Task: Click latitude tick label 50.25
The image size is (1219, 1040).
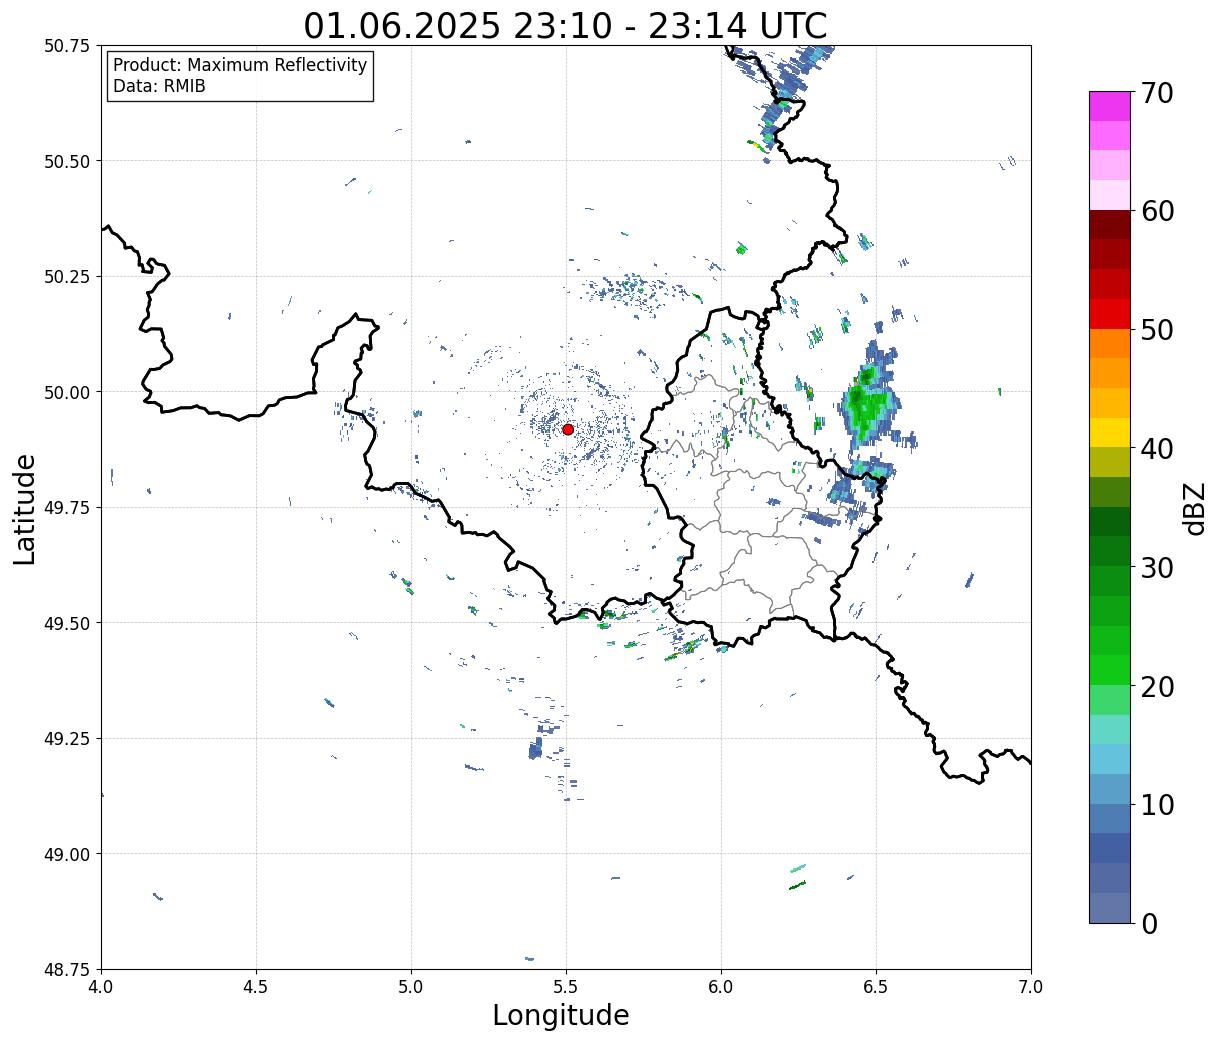Action: (x=67, y=277)
